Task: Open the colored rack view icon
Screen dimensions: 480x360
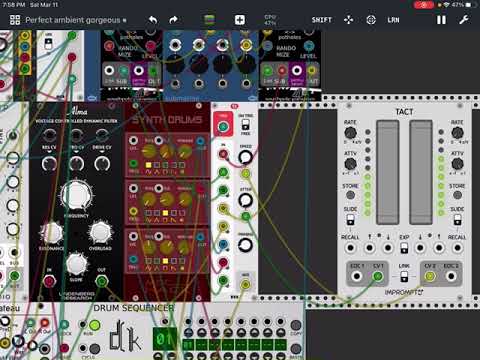Action: pyautogui.click(x=210, y=20)
